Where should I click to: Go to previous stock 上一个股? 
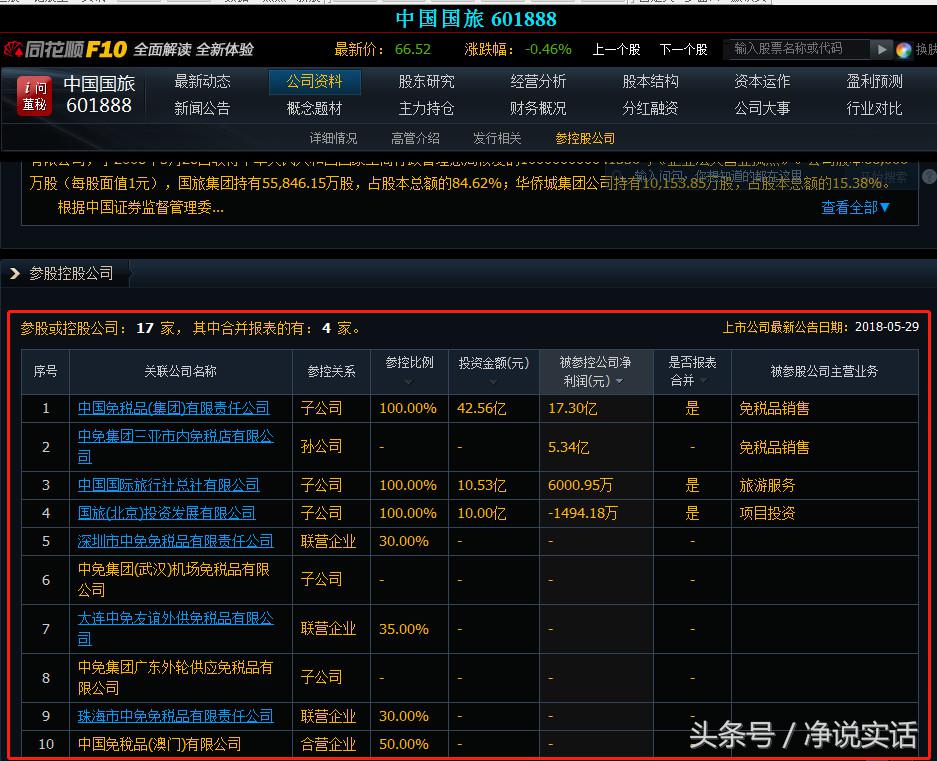point(616,50)
